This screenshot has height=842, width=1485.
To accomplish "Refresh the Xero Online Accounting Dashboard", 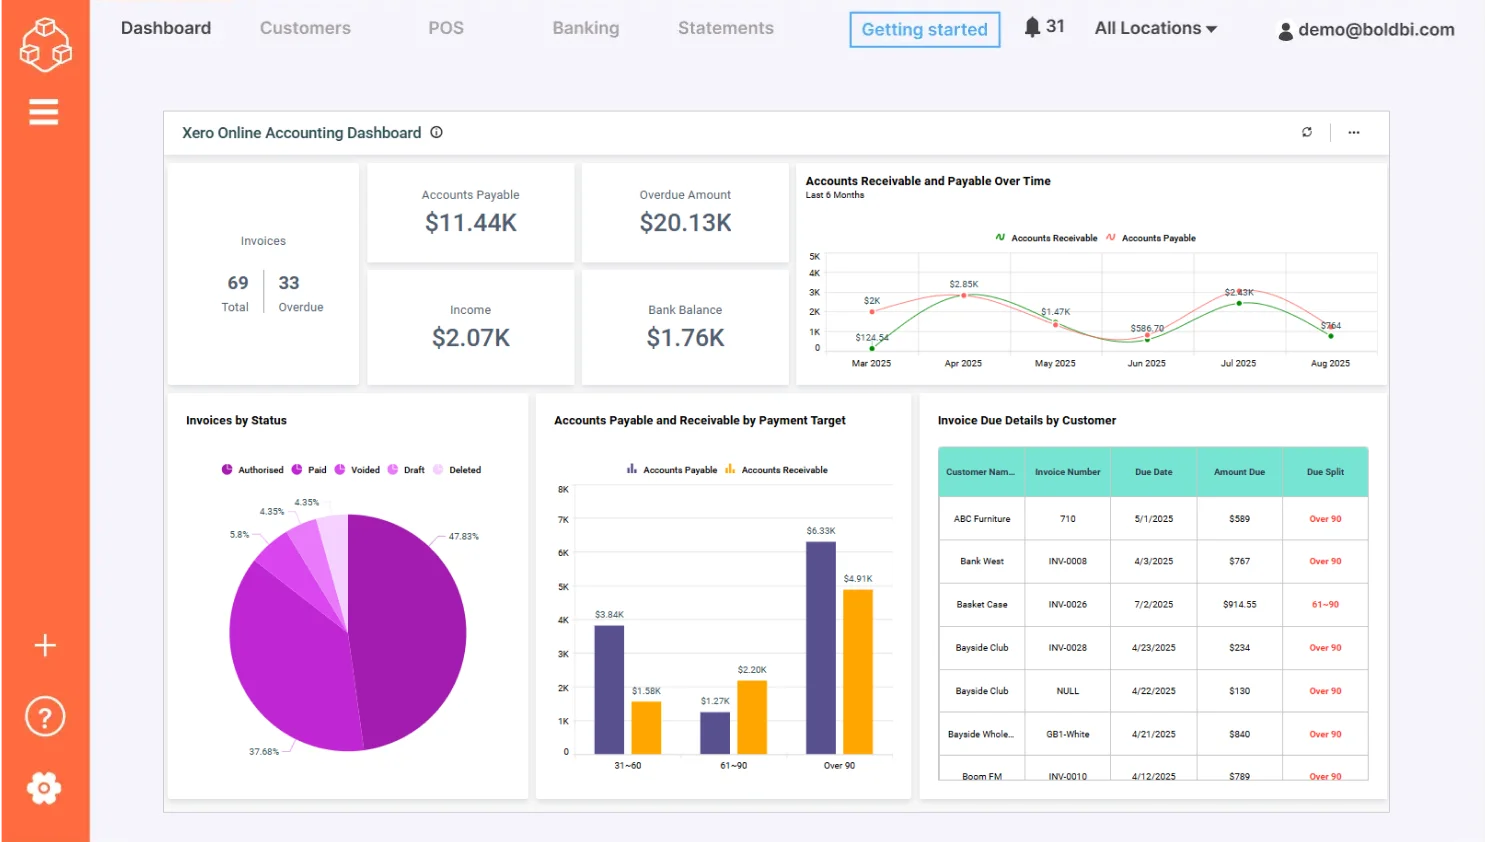I will tap(1307, 132).
